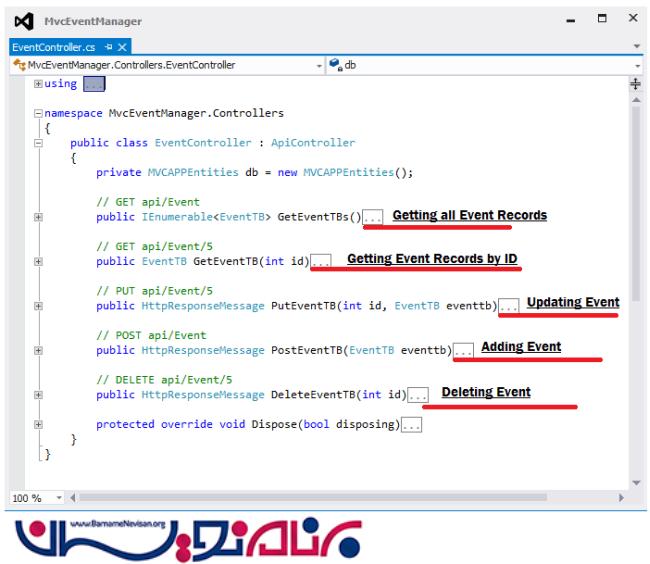
Task: Close the EventController.cs tab
Action: [x=122, y=47]
